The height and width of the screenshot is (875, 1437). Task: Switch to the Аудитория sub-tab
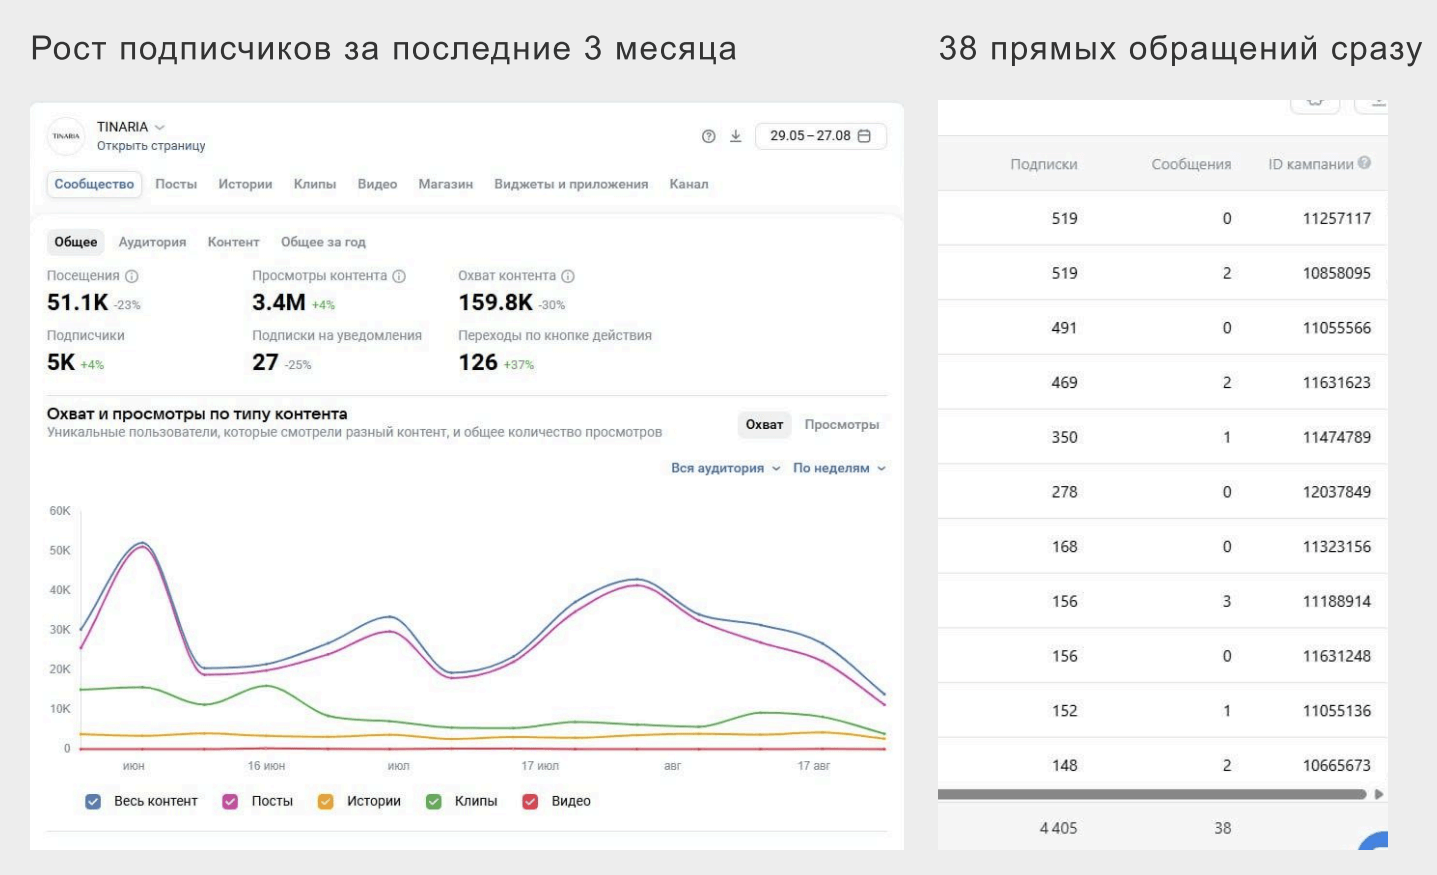click(x=152, y=242)
